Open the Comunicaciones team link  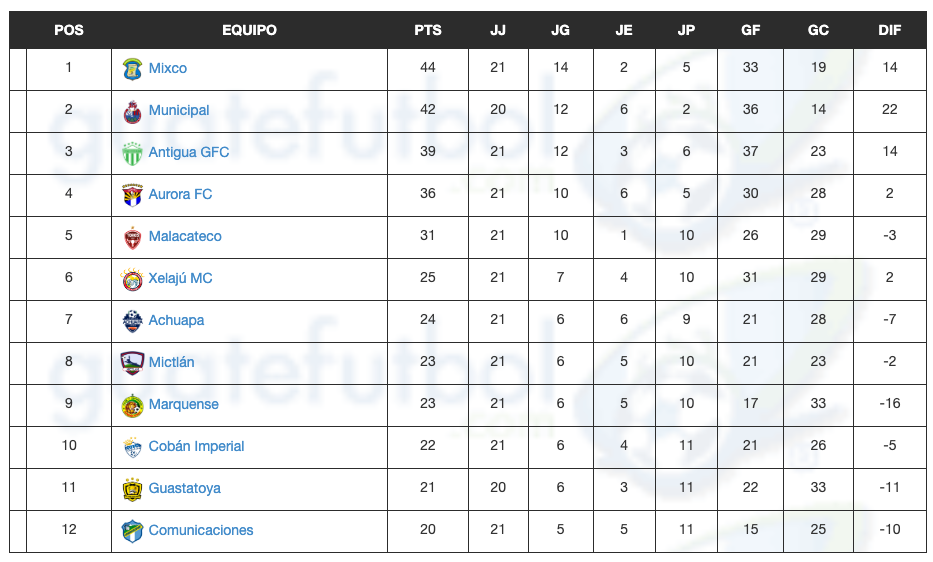click(201, 530)
